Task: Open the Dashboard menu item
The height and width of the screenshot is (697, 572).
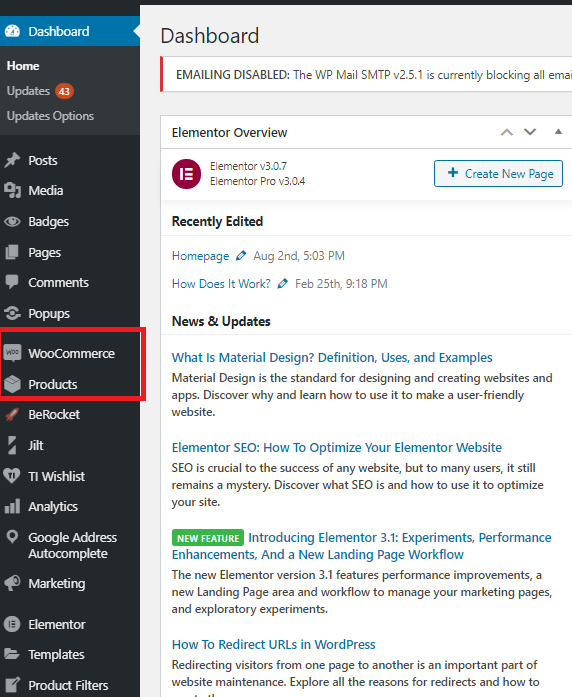Action: click(70, 31)
